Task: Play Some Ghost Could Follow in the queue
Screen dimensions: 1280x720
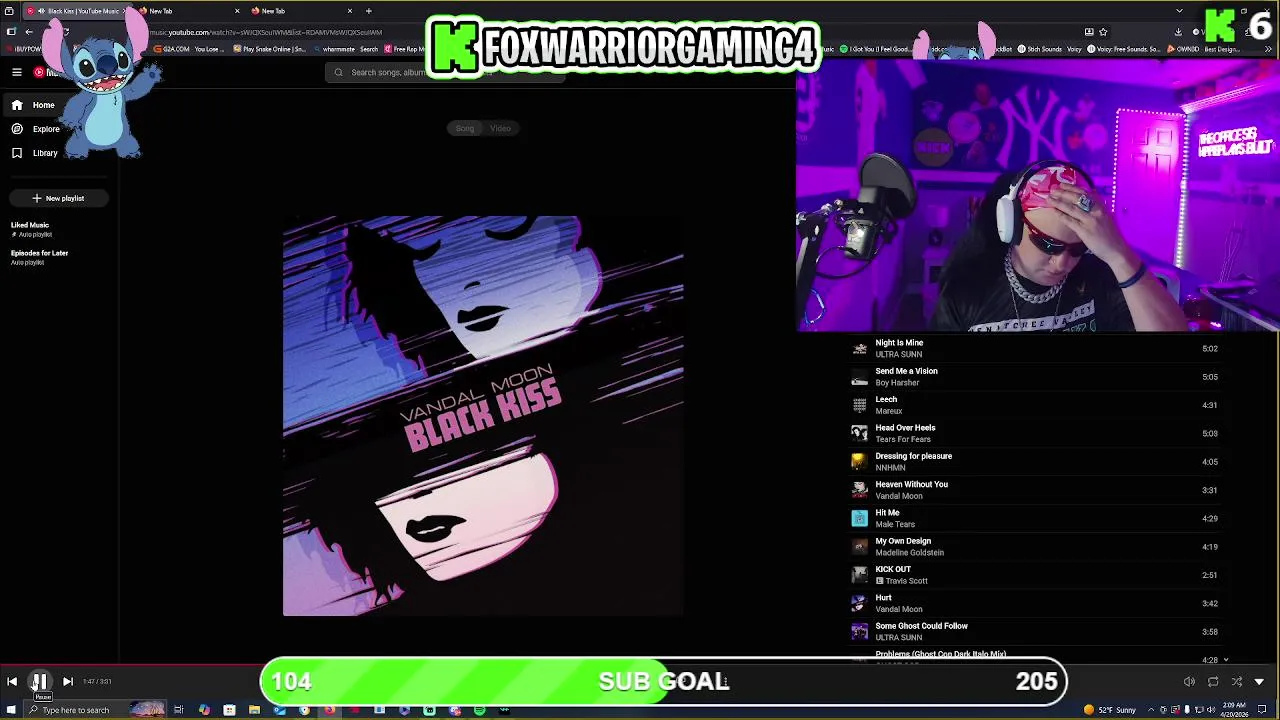Action: [1035, 632]
